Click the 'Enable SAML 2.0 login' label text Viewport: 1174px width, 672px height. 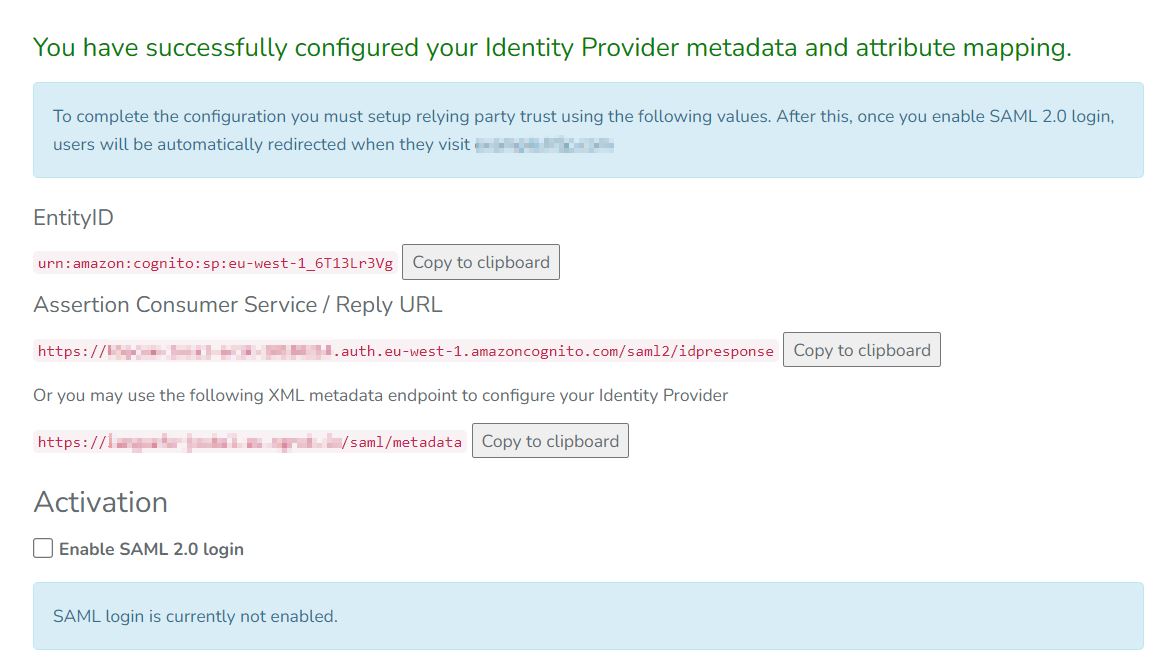pos(151,549)
